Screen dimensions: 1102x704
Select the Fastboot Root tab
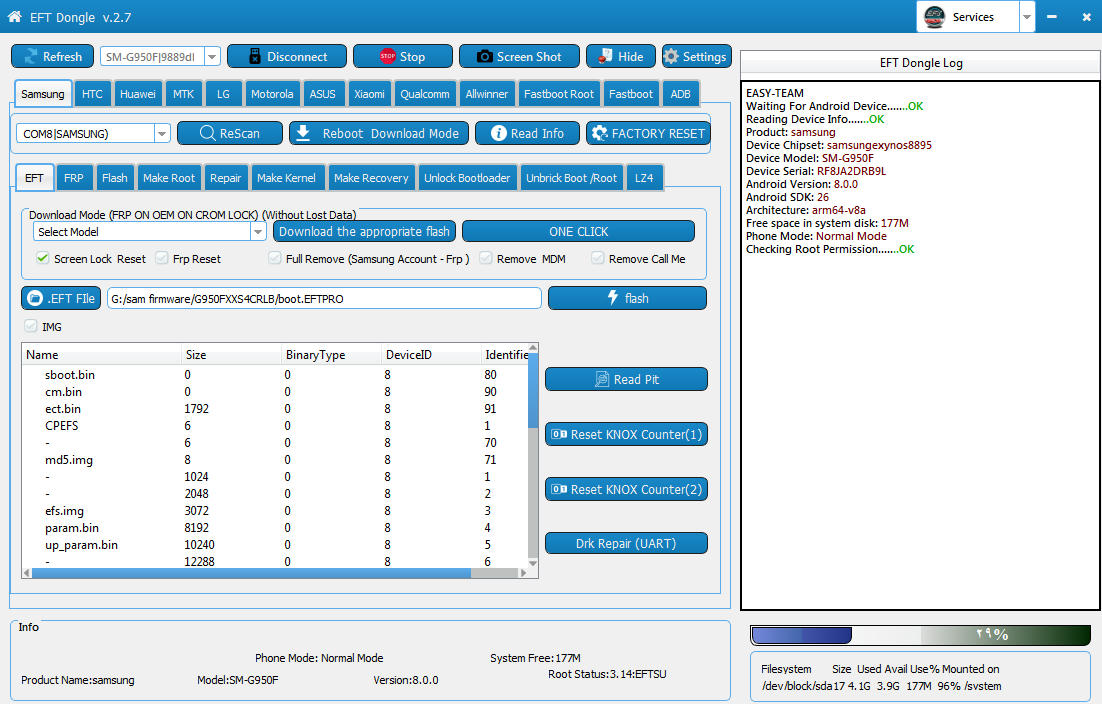click(559, 93)
